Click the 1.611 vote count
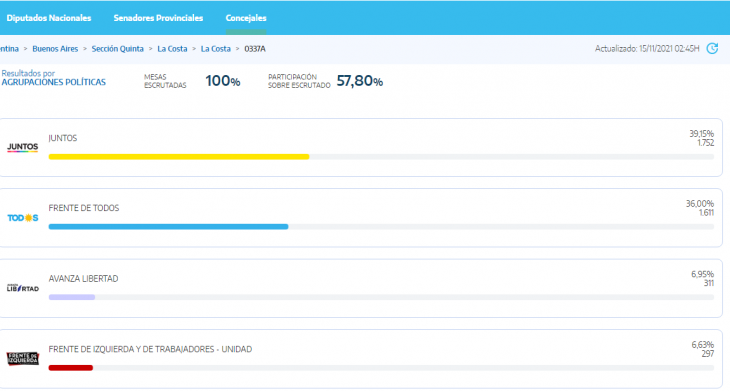 706,213
